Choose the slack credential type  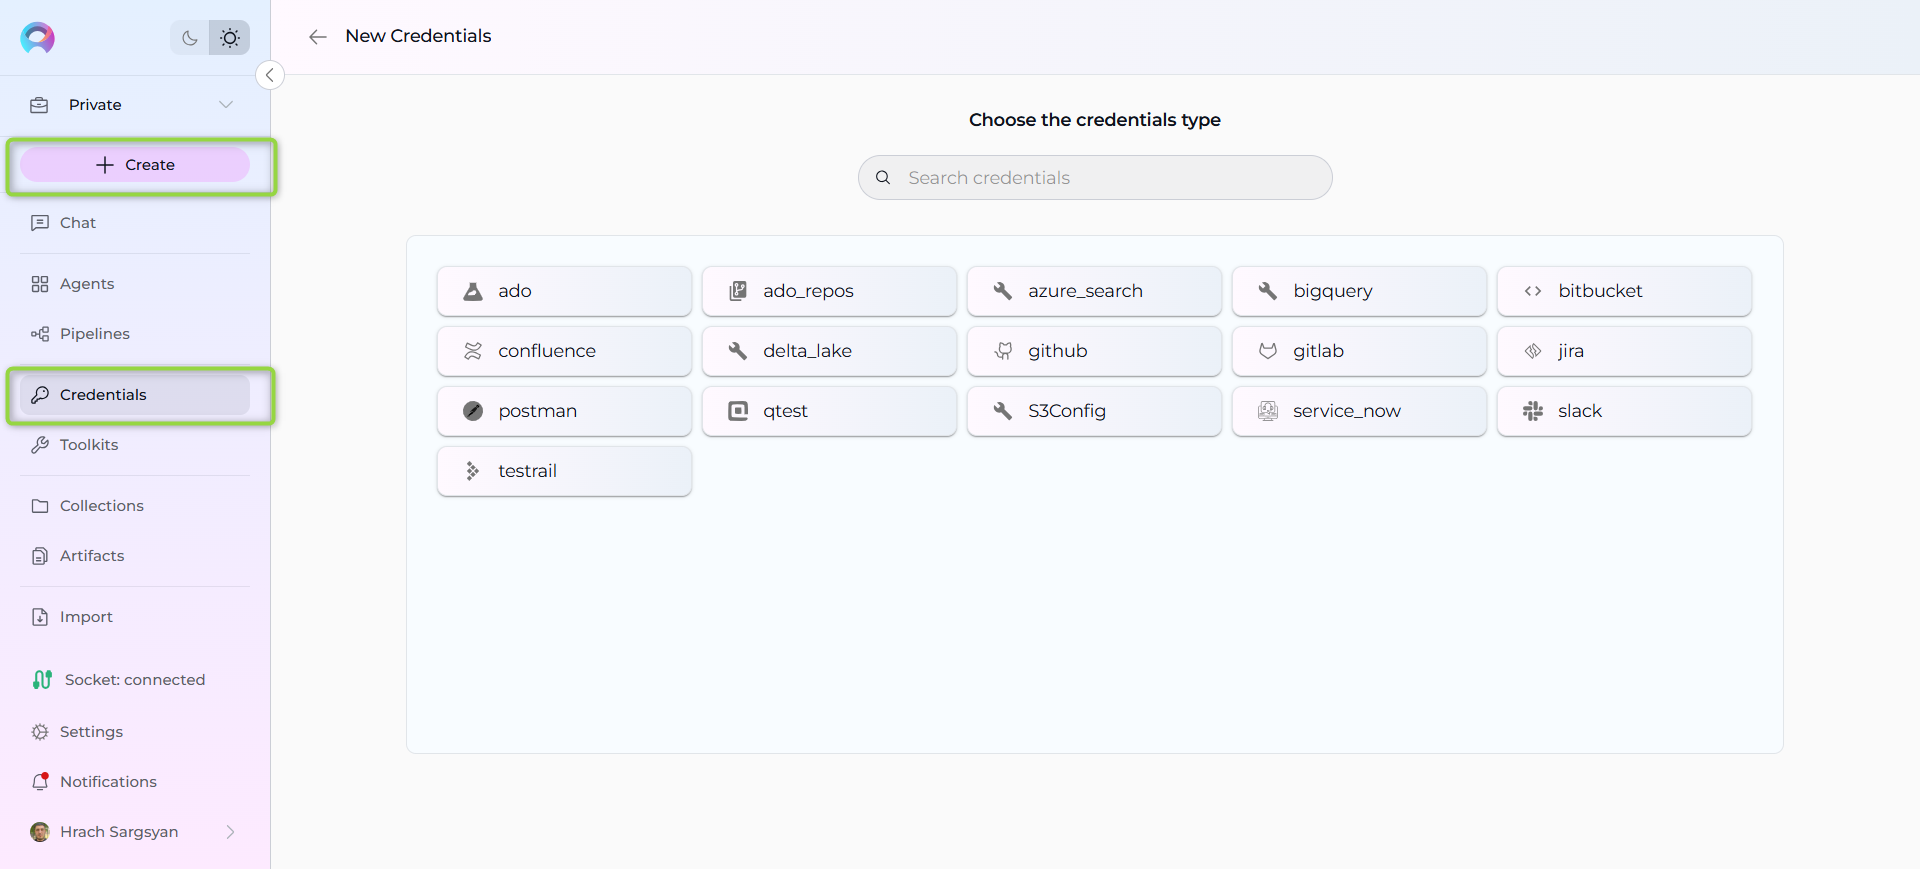pos(1624,411)
